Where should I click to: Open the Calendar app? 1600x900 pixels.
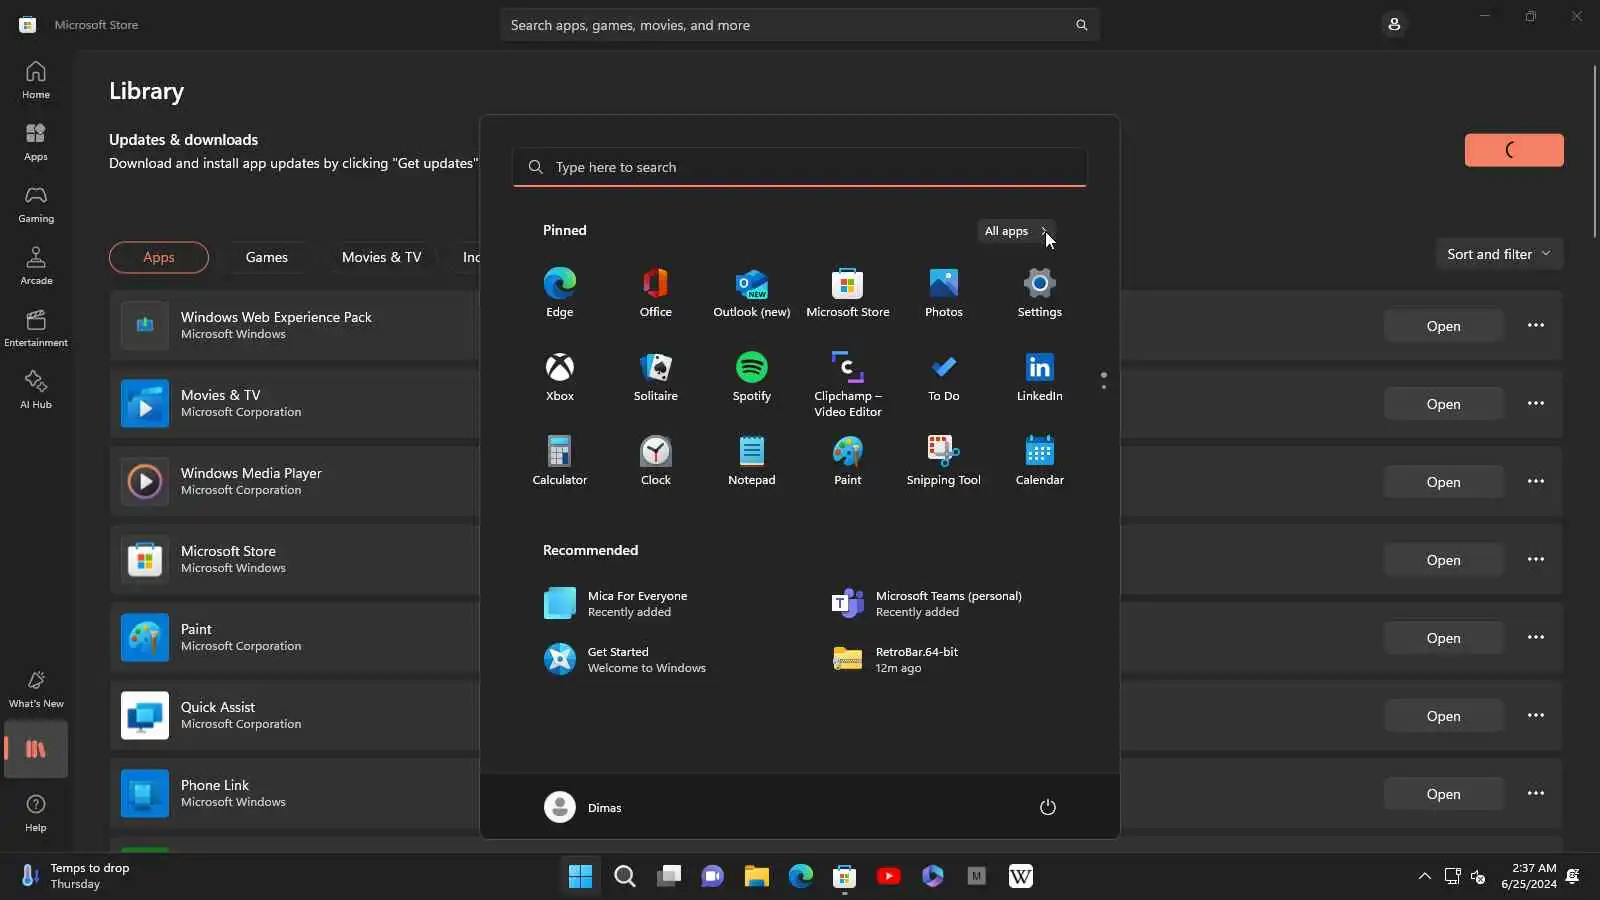pos(1039,460)
